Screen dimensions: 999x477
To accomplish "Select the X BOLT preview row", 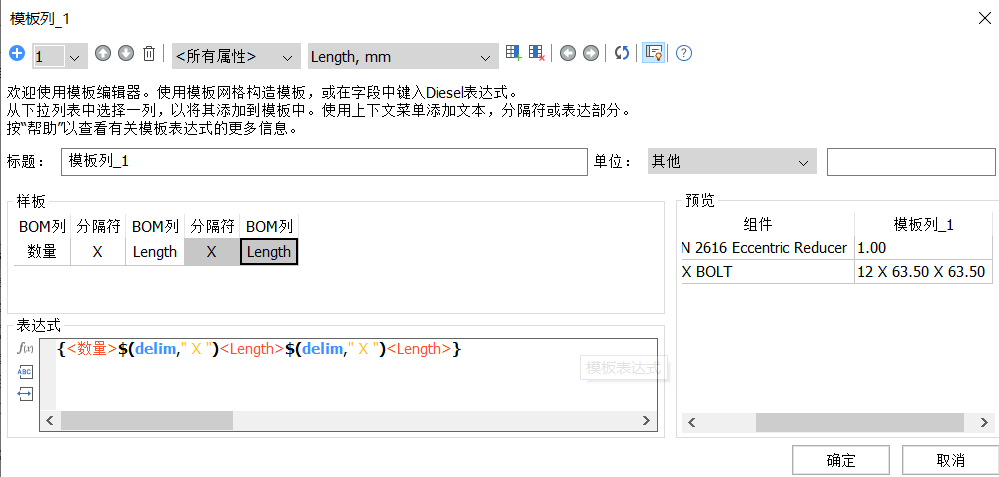I will pos(837,272).
